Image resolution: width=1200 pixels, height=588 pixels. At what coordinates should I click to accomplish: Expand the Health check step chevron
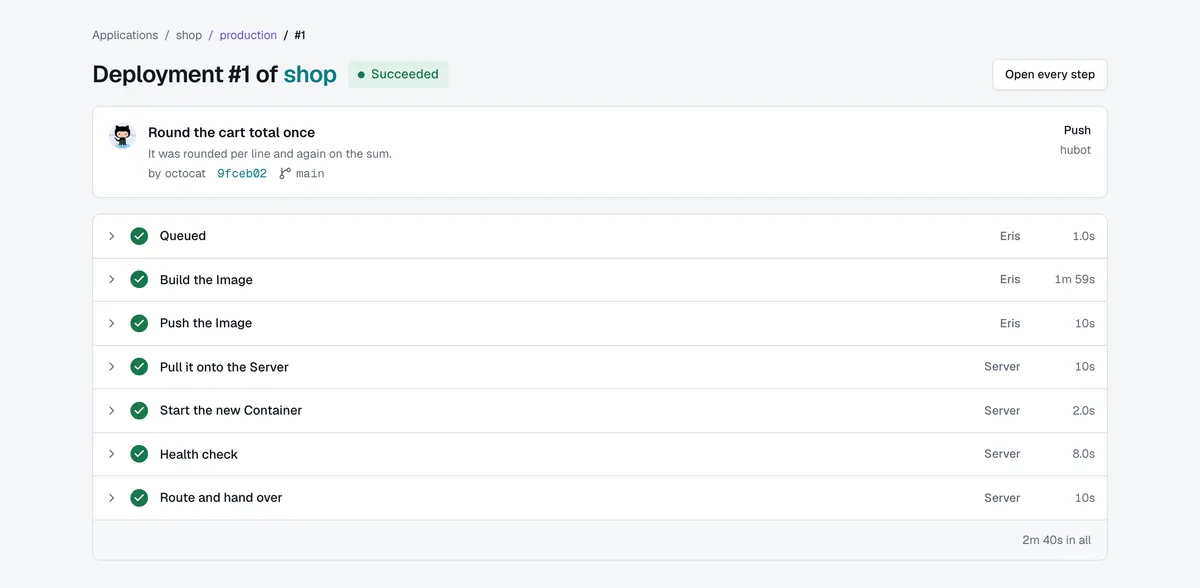click(112, 454)
